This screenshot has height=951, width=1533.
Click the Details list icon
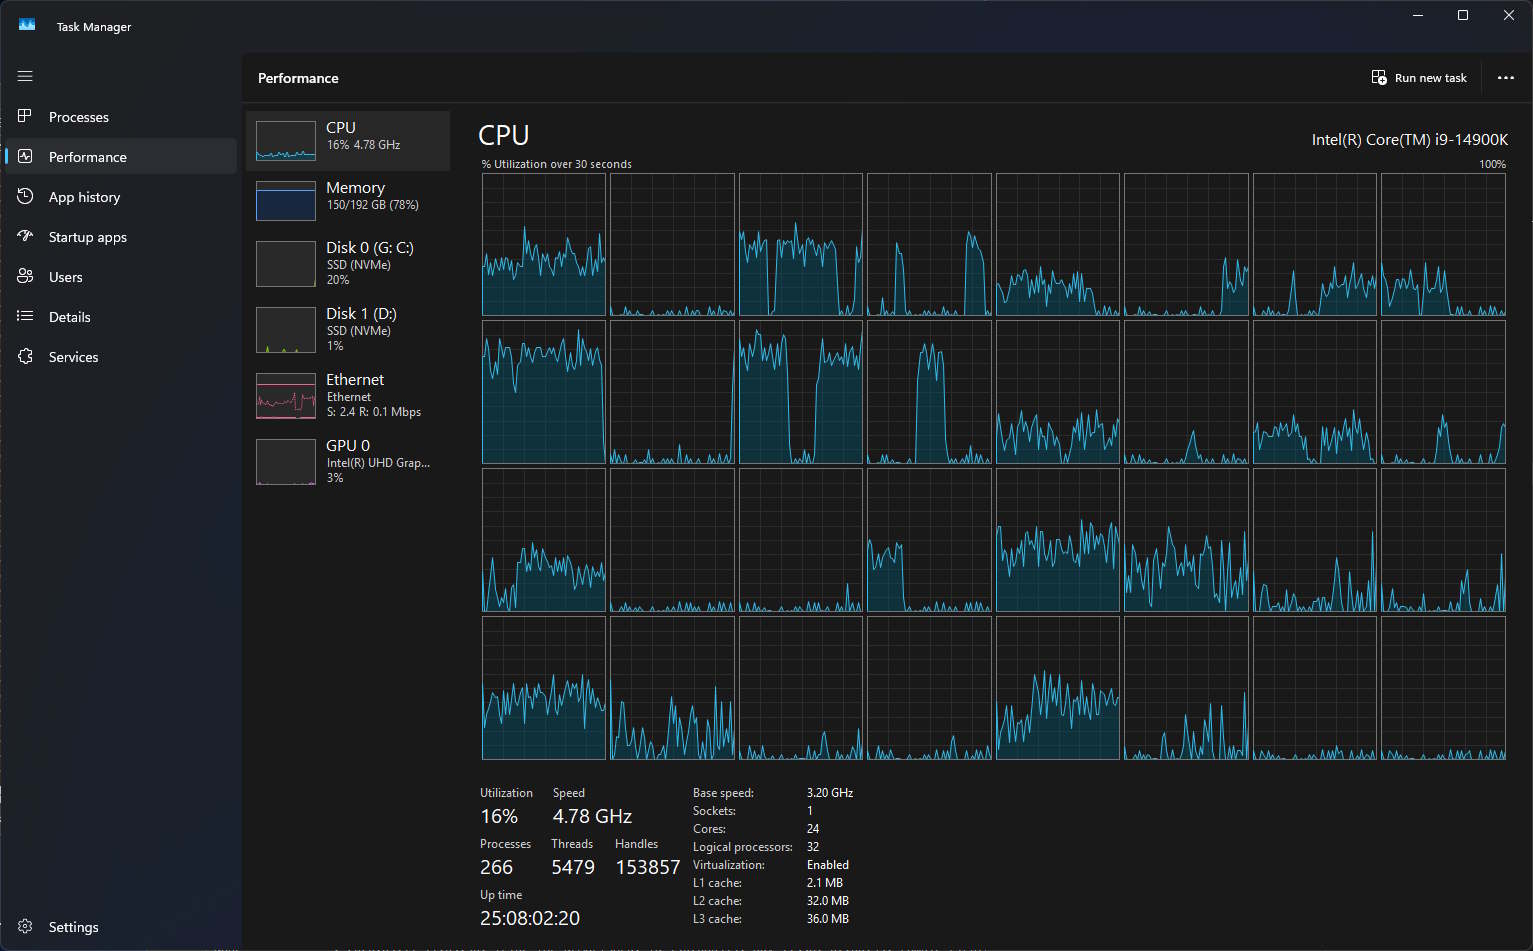point(25,316)
